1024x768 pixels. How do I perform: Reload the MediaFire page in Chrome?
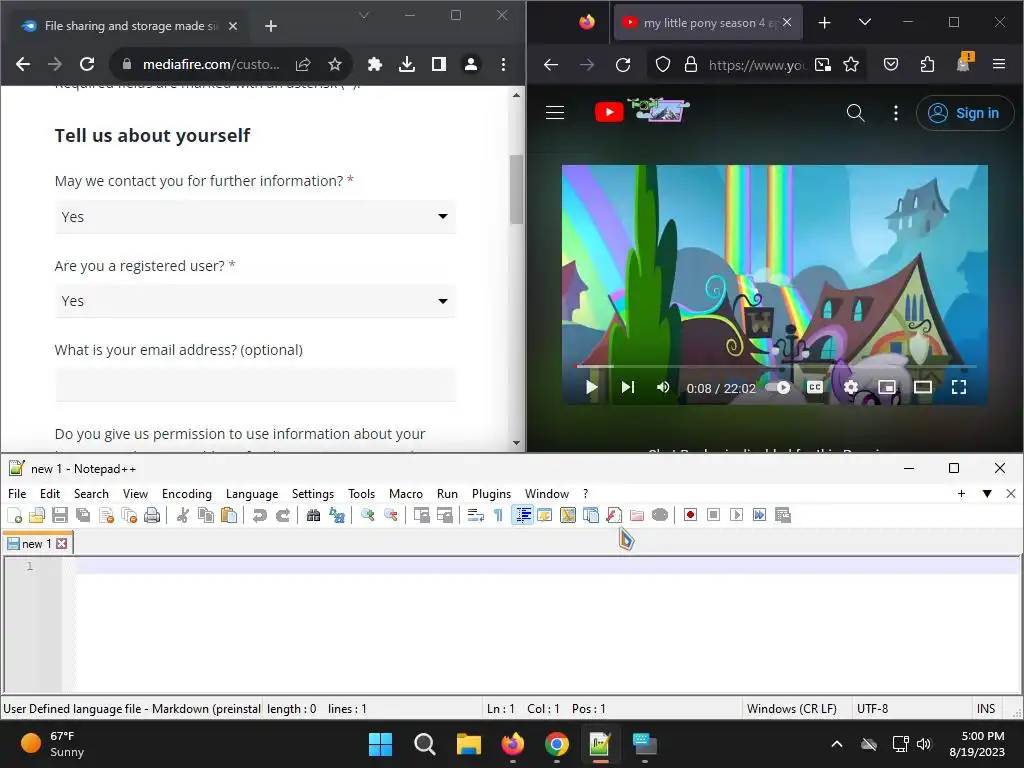[x=87, y=64]
